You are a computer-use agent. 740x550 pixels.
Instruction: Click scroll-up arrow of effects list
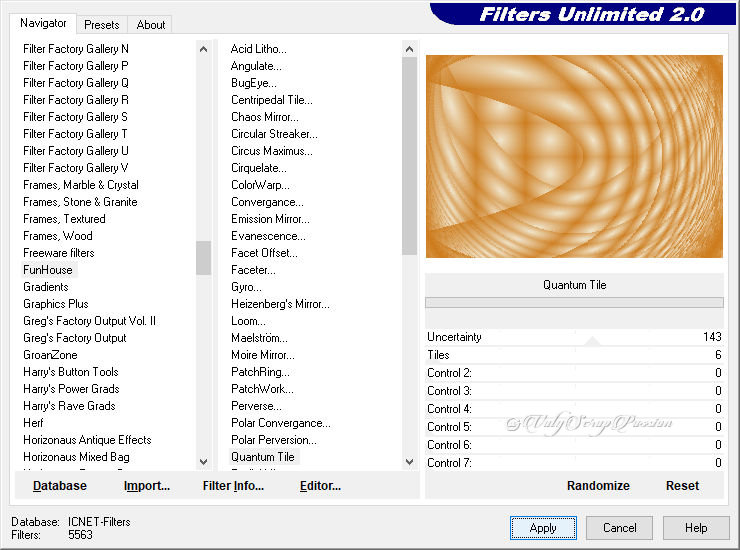(x=409, y=49)
